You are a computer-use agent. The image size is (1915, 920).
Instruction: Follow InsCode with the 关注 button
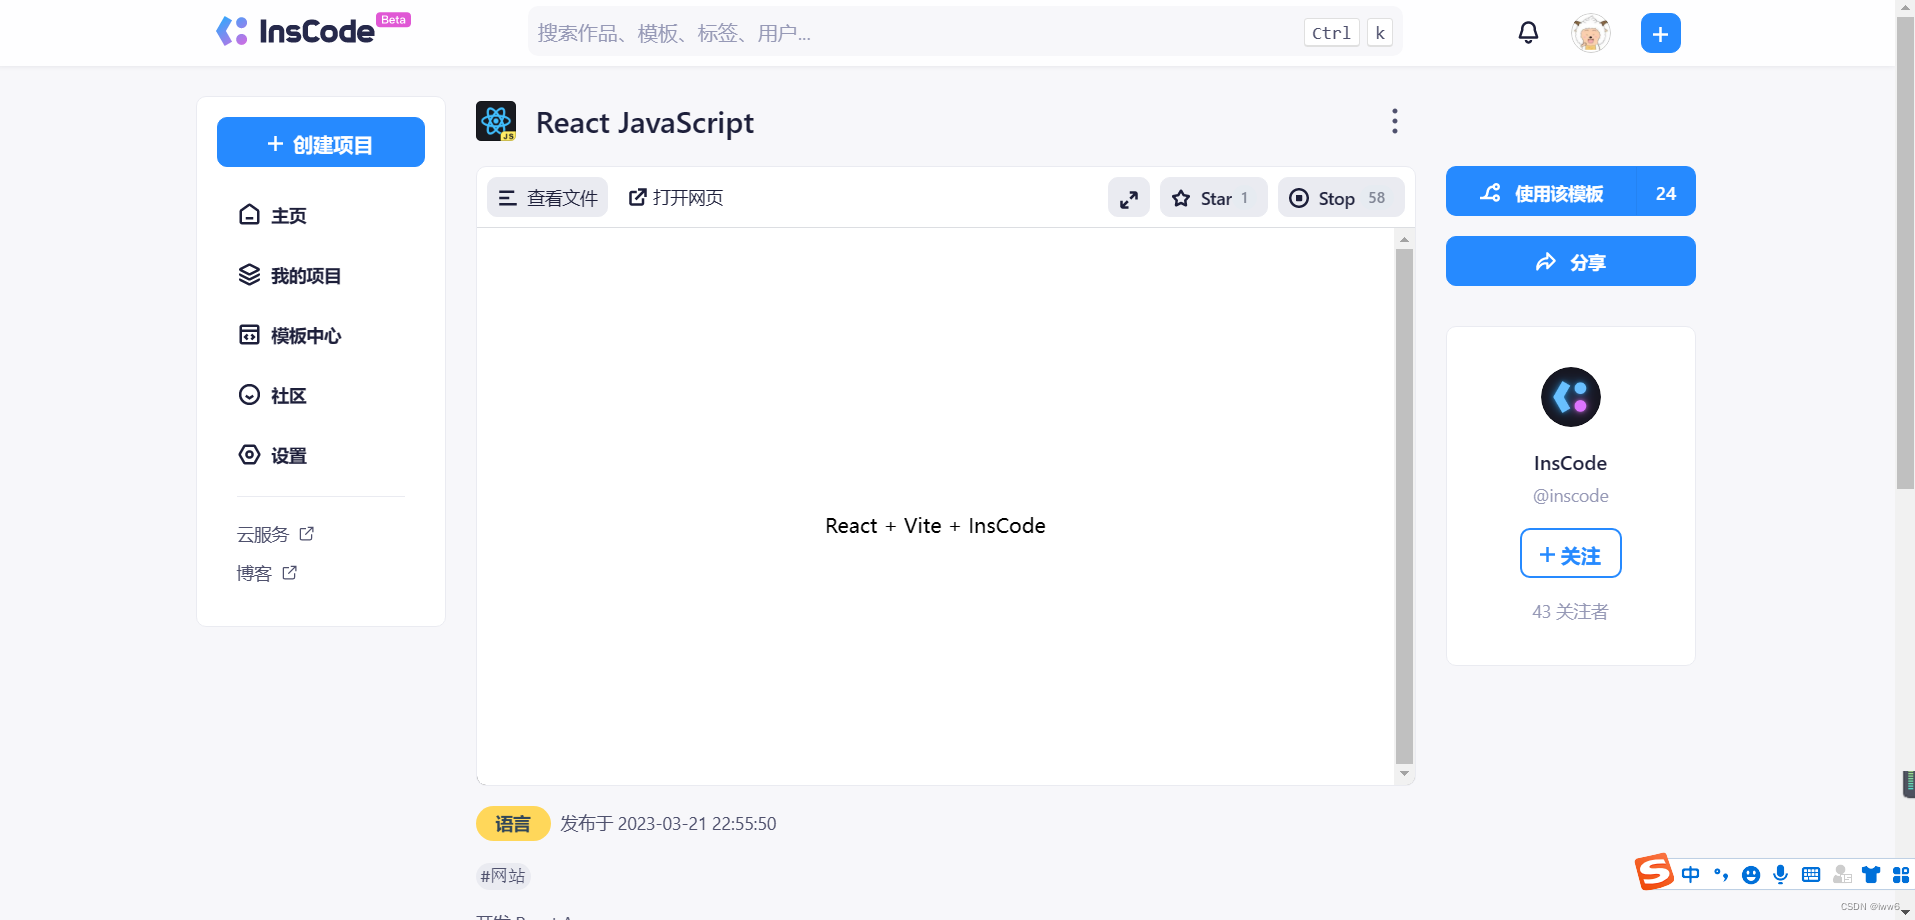1570,554
